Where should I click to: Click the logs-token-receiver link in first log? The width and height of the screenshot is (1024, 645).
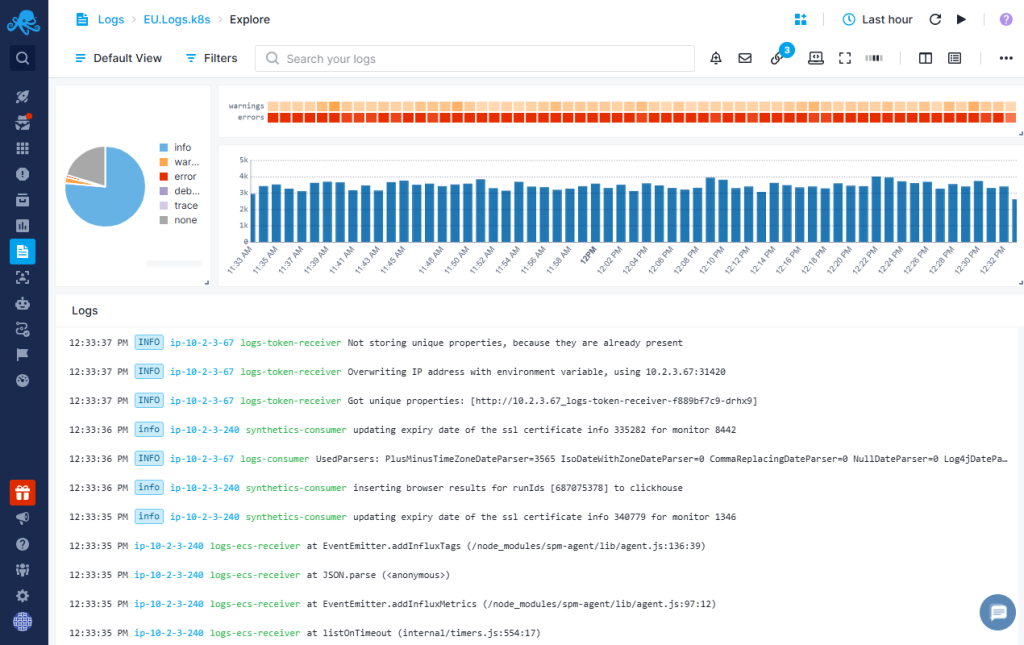point(291,343)
